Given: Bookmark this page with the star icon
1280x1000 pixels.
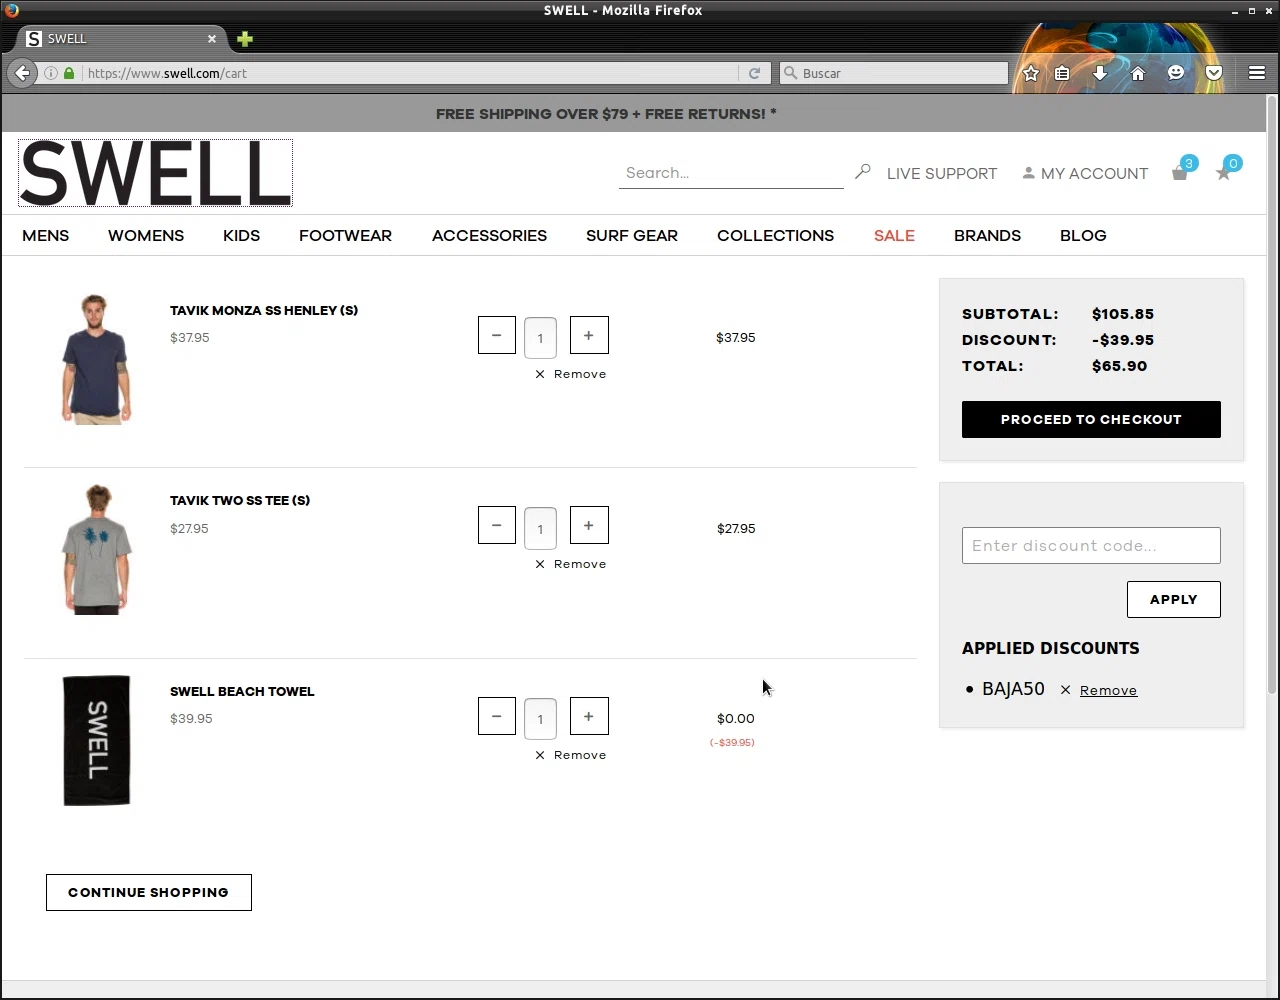Looking at the screenshot, I should [1031, 73].
